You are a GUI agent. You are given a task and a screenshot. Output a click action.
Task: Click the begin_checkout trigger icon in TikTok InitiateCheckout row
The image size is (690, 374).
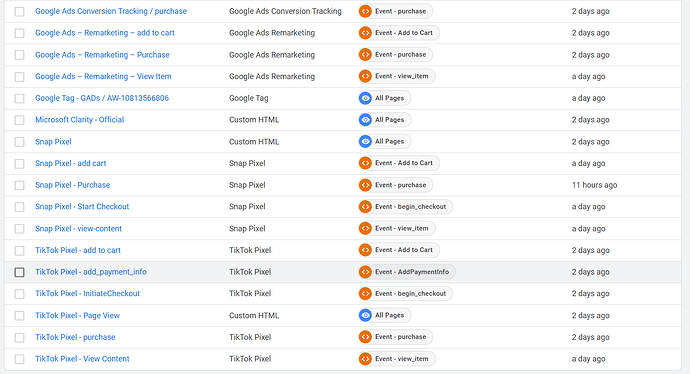point(365,293)
